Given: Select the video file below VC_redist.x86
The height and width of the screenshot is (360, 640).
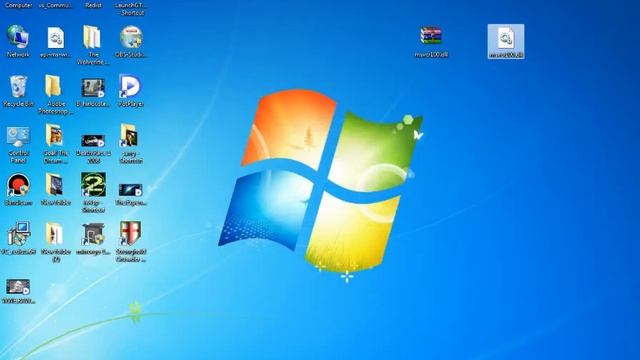Looking at the screenshot, I should (18, 291).
